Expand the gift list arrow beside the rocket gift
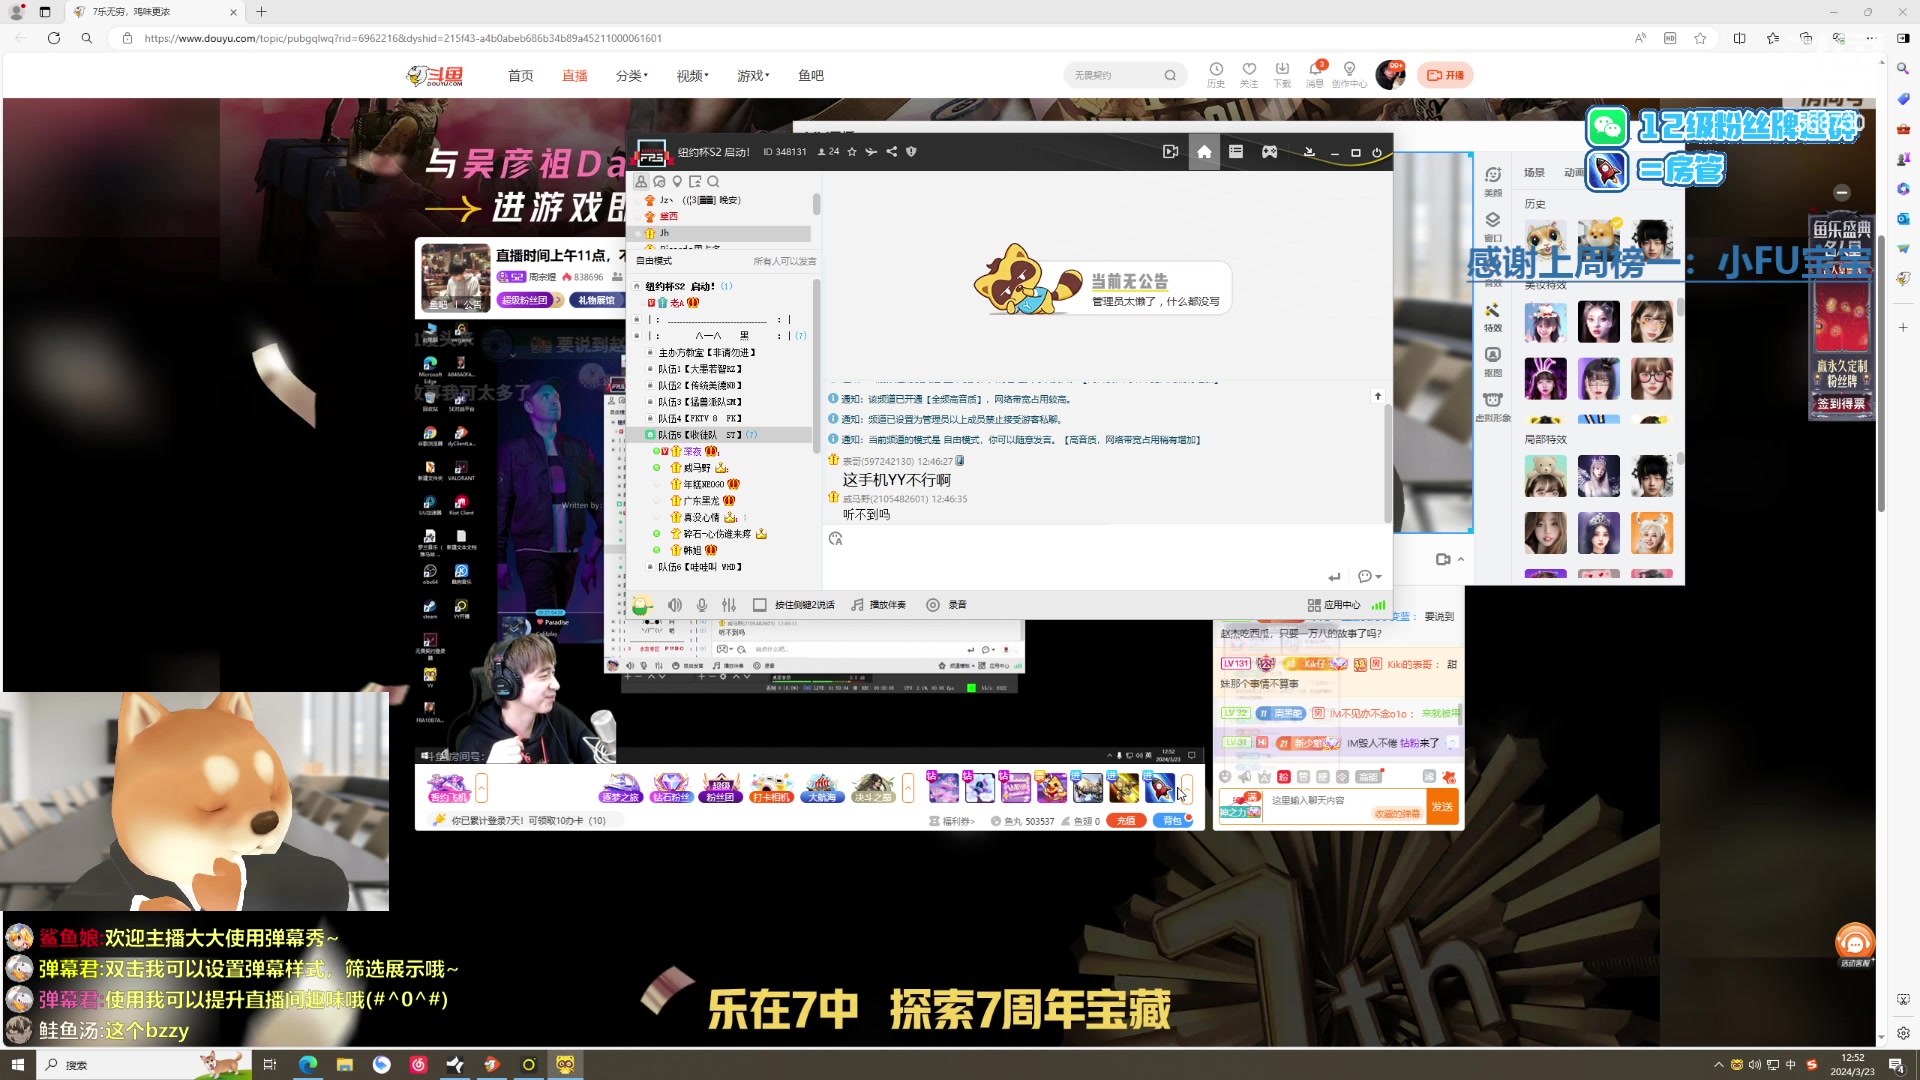The width and height of the screenshot is (1920, 1080). point(1187,789)
